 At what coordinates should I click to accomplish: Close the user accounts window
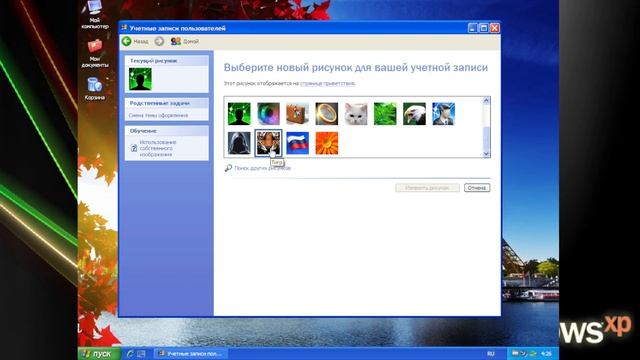click(x=495, y=28)
